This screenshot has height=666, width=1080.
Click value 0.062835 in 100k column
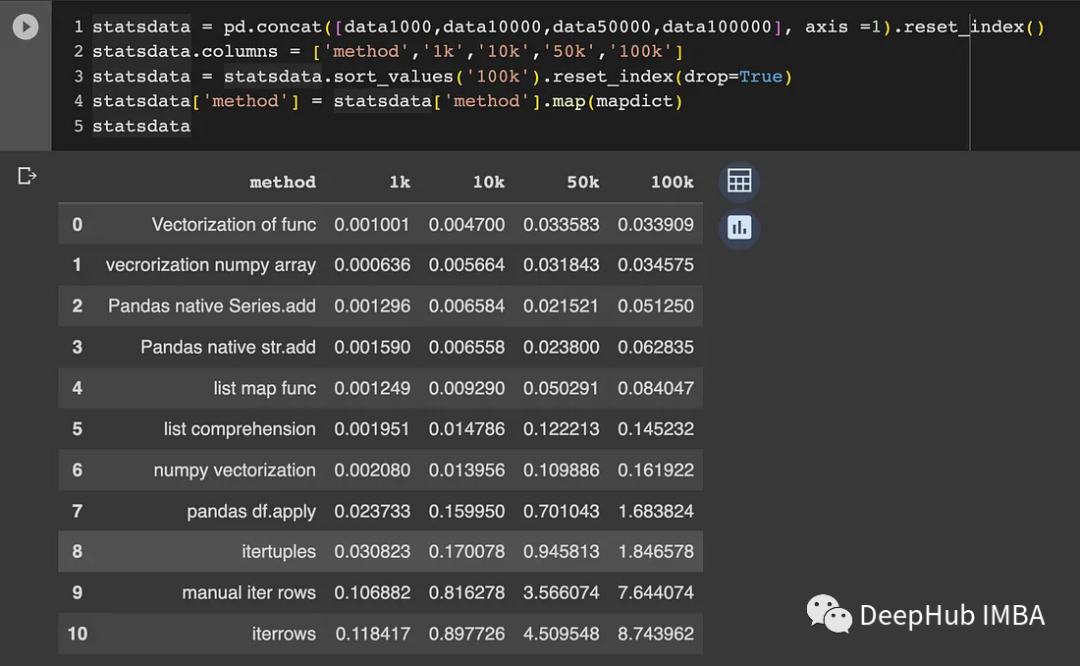tap(656, 347)
